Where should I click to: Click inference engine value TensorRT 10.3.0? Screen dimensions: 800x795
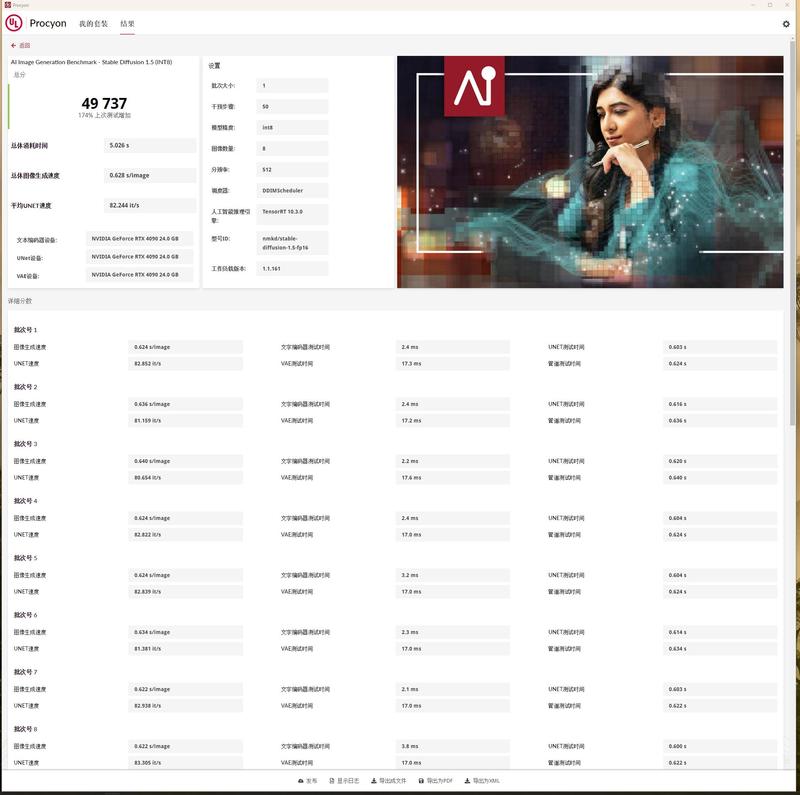pyautogui.click(x=292, y=214)
